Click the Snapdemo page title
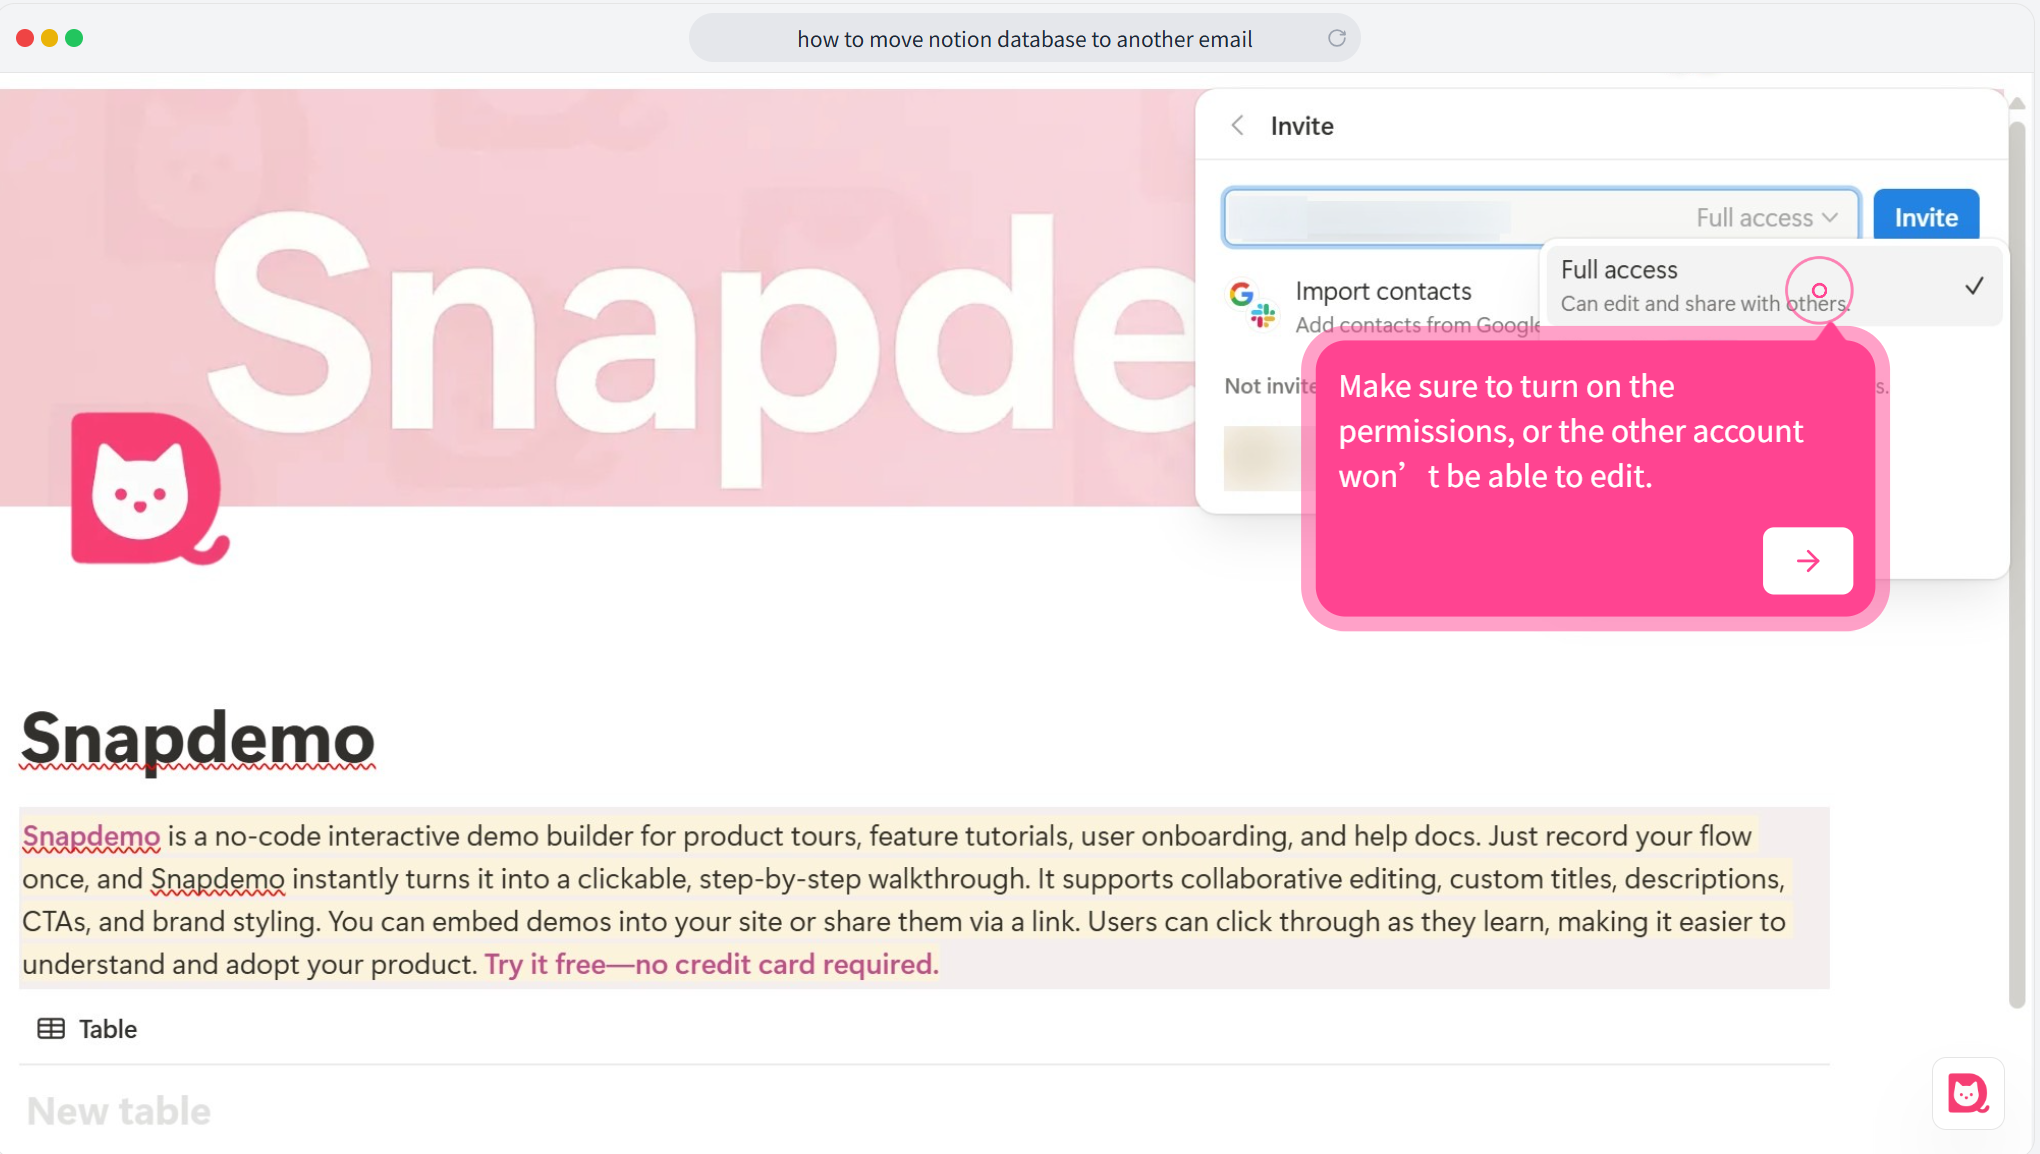Viewport: 2040px width, 1154px height. coord(198,738)
